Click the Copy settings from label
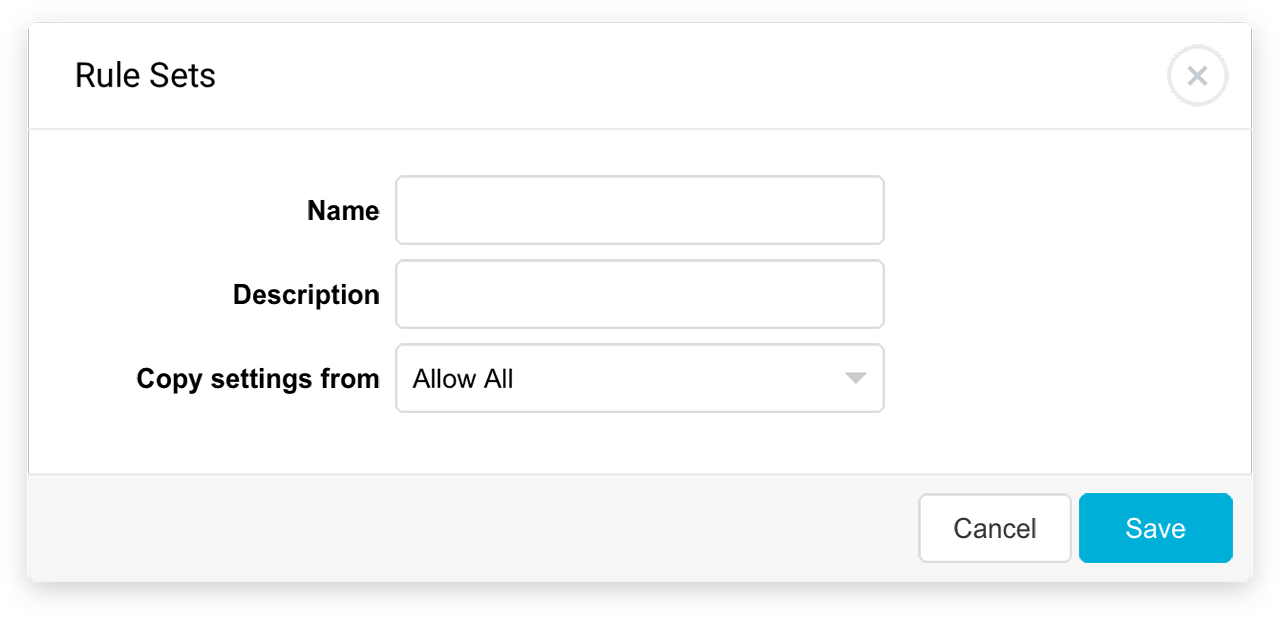Viewport: 1280px width, 619px height. click(x=258, y=379)
